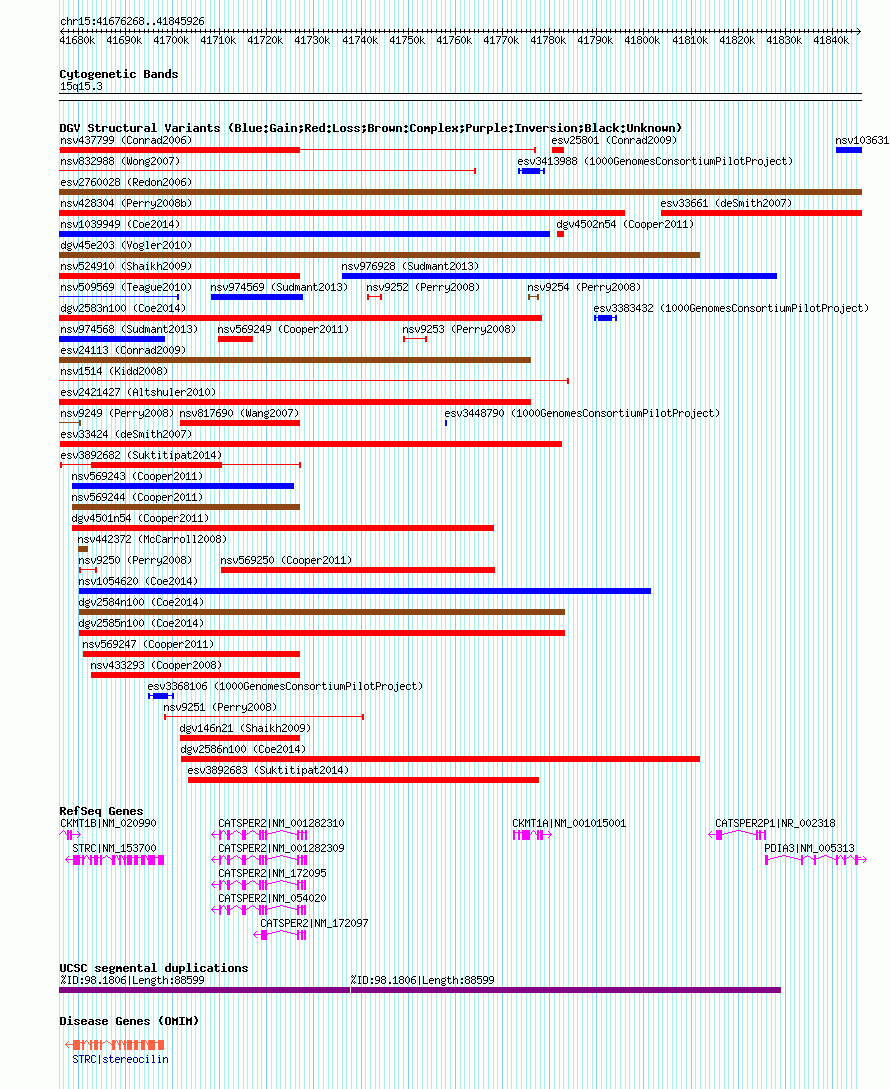
Task: Open the STRC|stereocilin OMIM link
Action: coord(120,1059)
